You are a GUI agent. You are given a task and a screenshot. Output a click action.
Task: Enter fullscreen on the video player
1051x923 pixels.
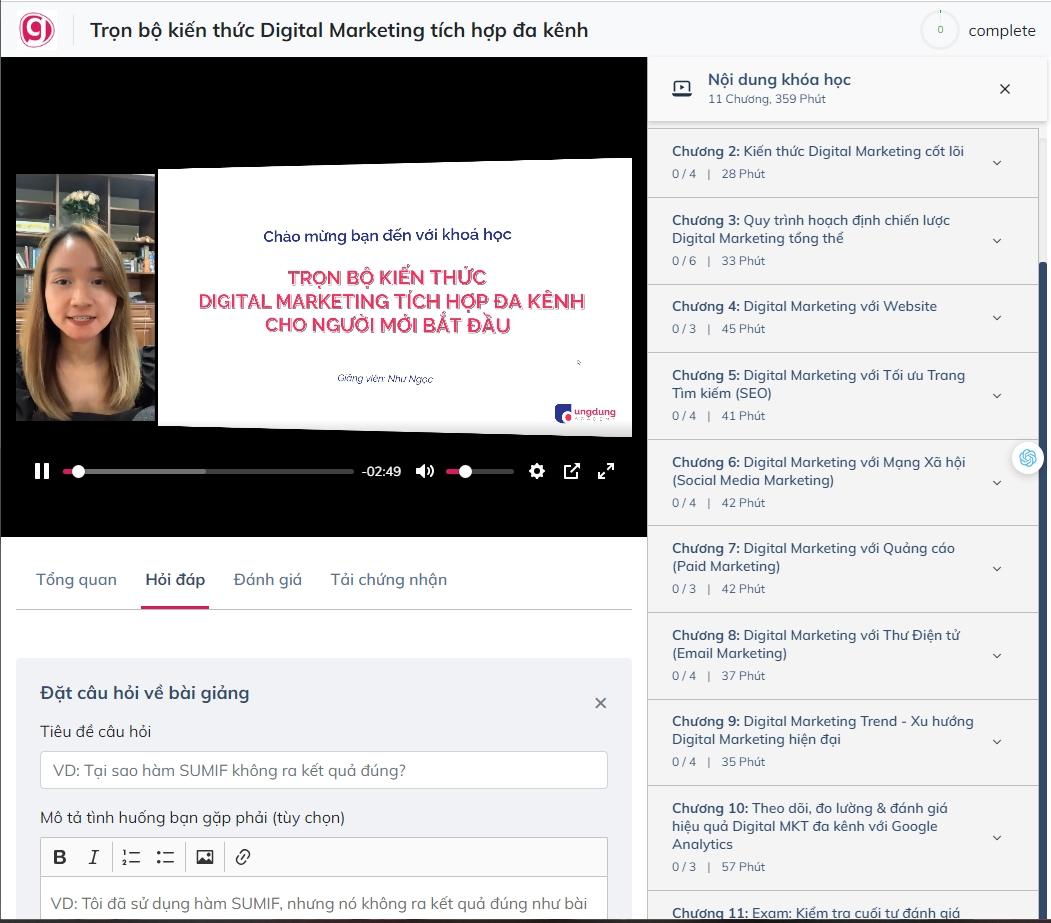click(606, 470)
